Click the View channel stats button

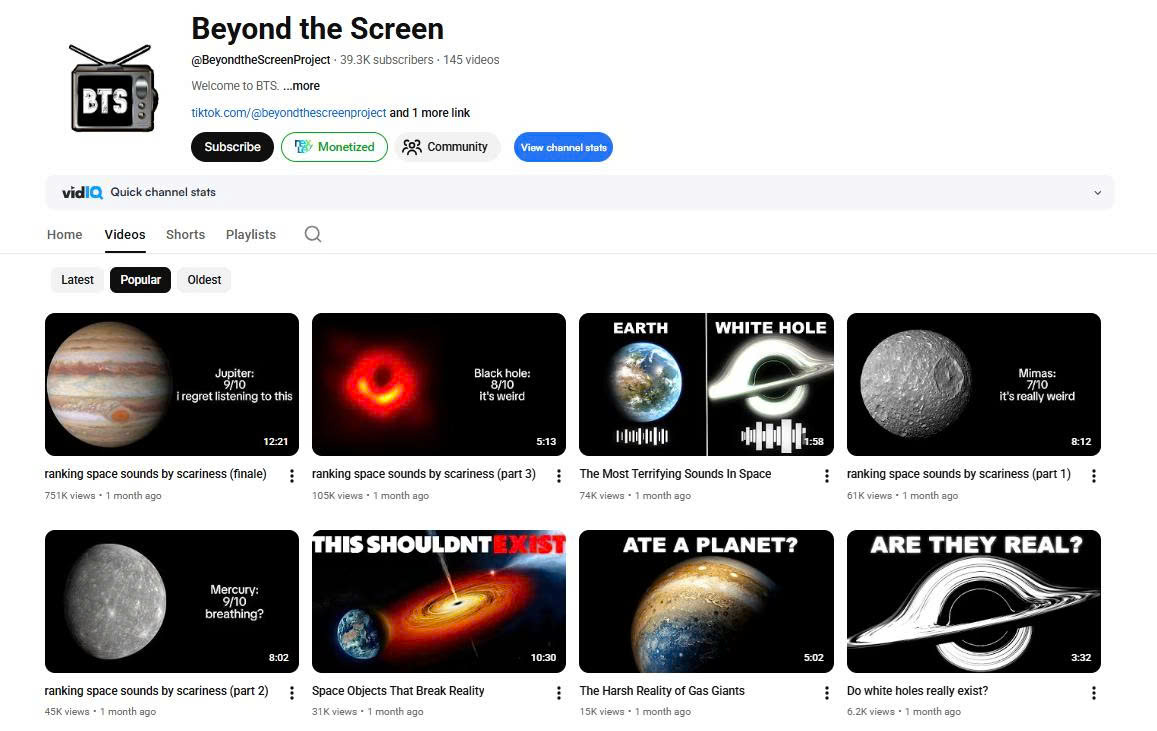pos(563,147)
